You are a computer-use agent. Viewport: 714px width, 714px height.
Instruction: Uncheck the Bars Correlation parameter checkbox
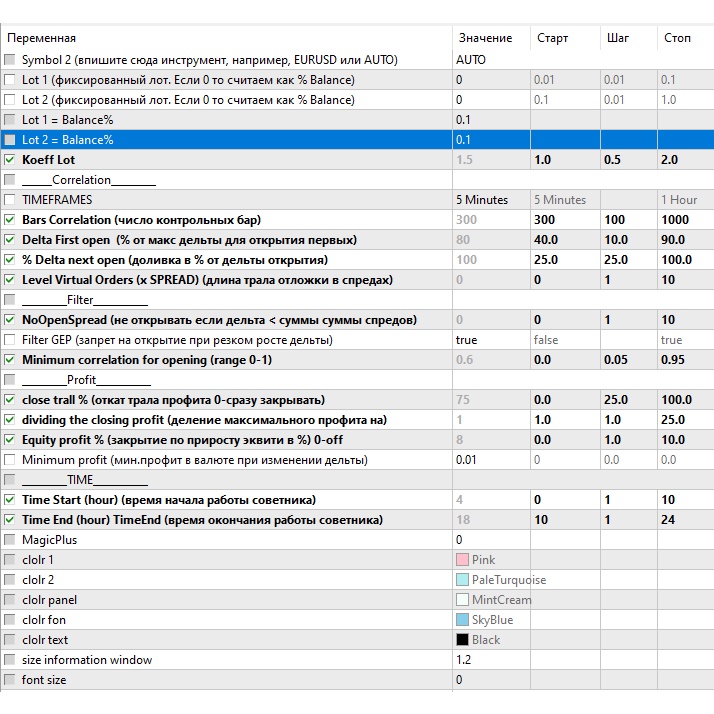click(x=10, y=220)
